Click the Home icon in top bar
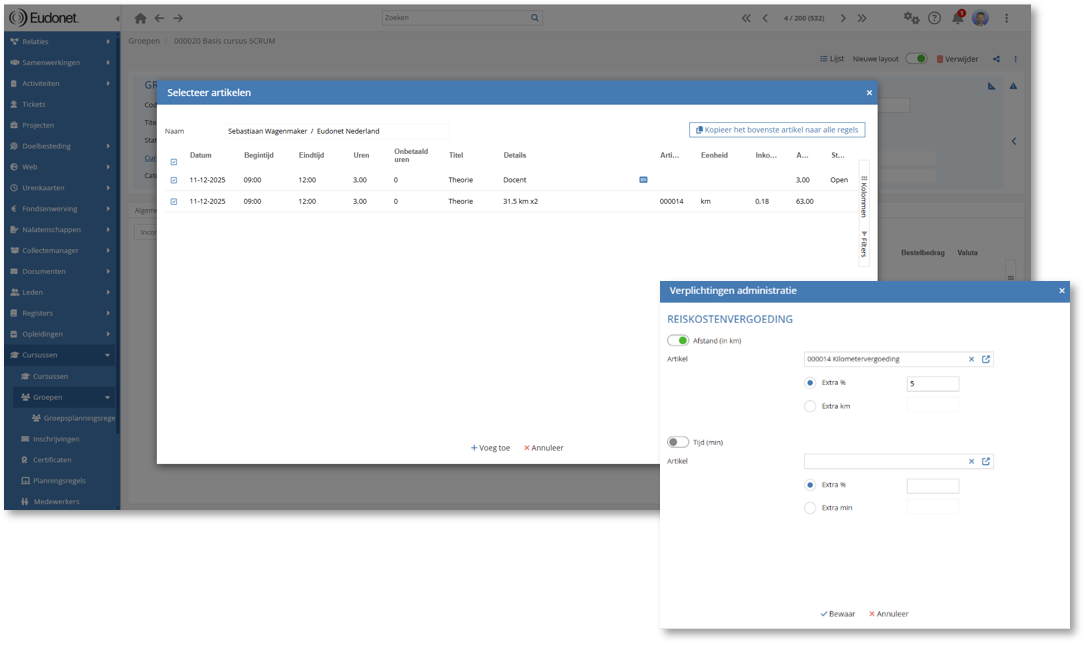This screenshot has height=646, width=1085. click(140, 18)
